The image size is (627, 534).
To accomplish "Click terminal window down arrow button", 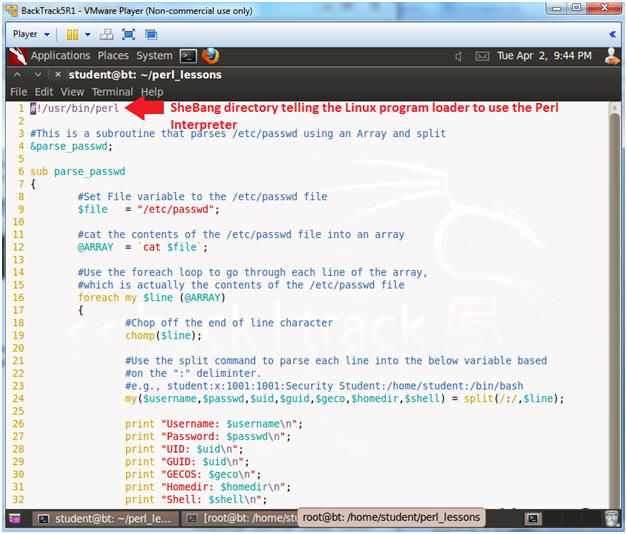I will pyautogui.click(x=38, y=75).
